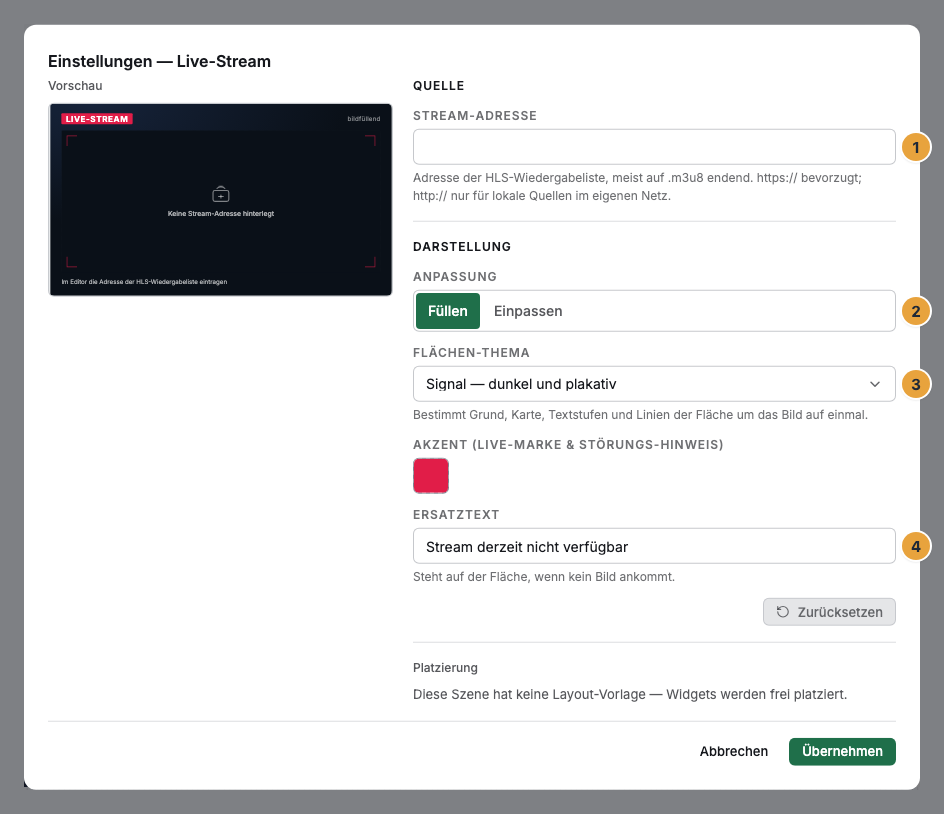This screenshot has height=814, width=944.
Task: Select the Einpassen fit option
Action: click(x=528, y=311)
